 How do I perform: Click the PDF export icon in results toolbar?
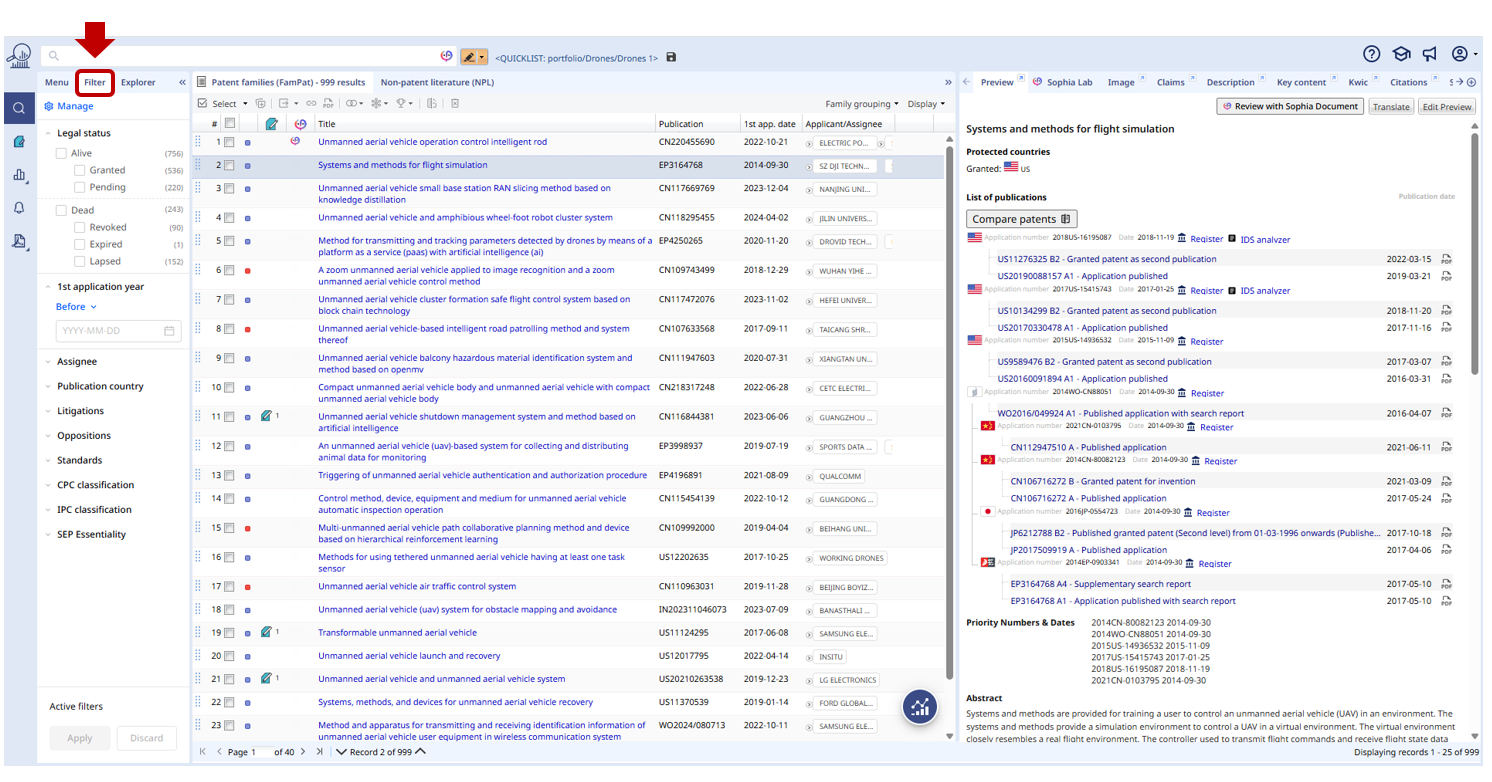coord(326,104)
